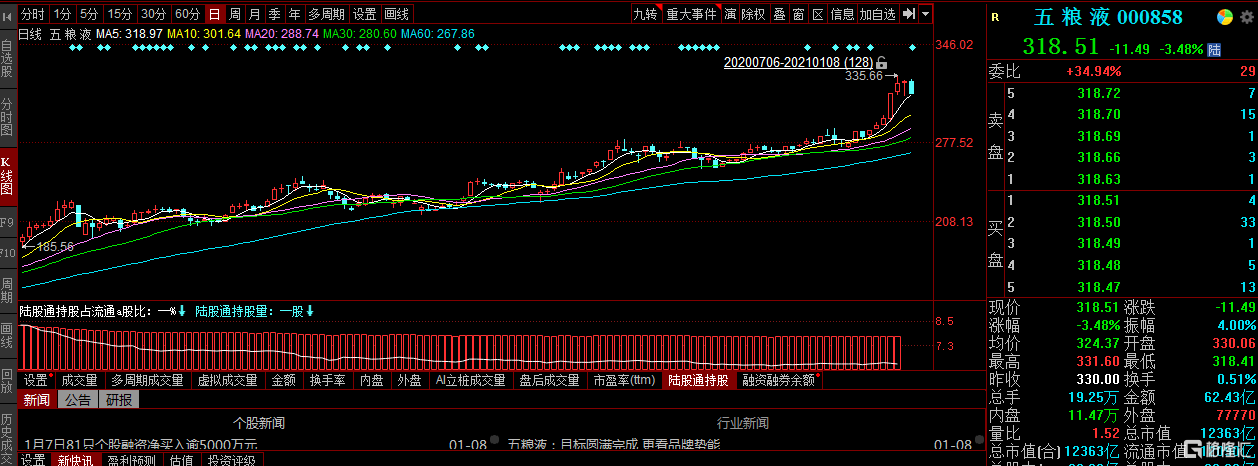Select the 陆股通持股 indicator tab
Viewport: 1258px width, 466px height.
click(x=699, y=380)
